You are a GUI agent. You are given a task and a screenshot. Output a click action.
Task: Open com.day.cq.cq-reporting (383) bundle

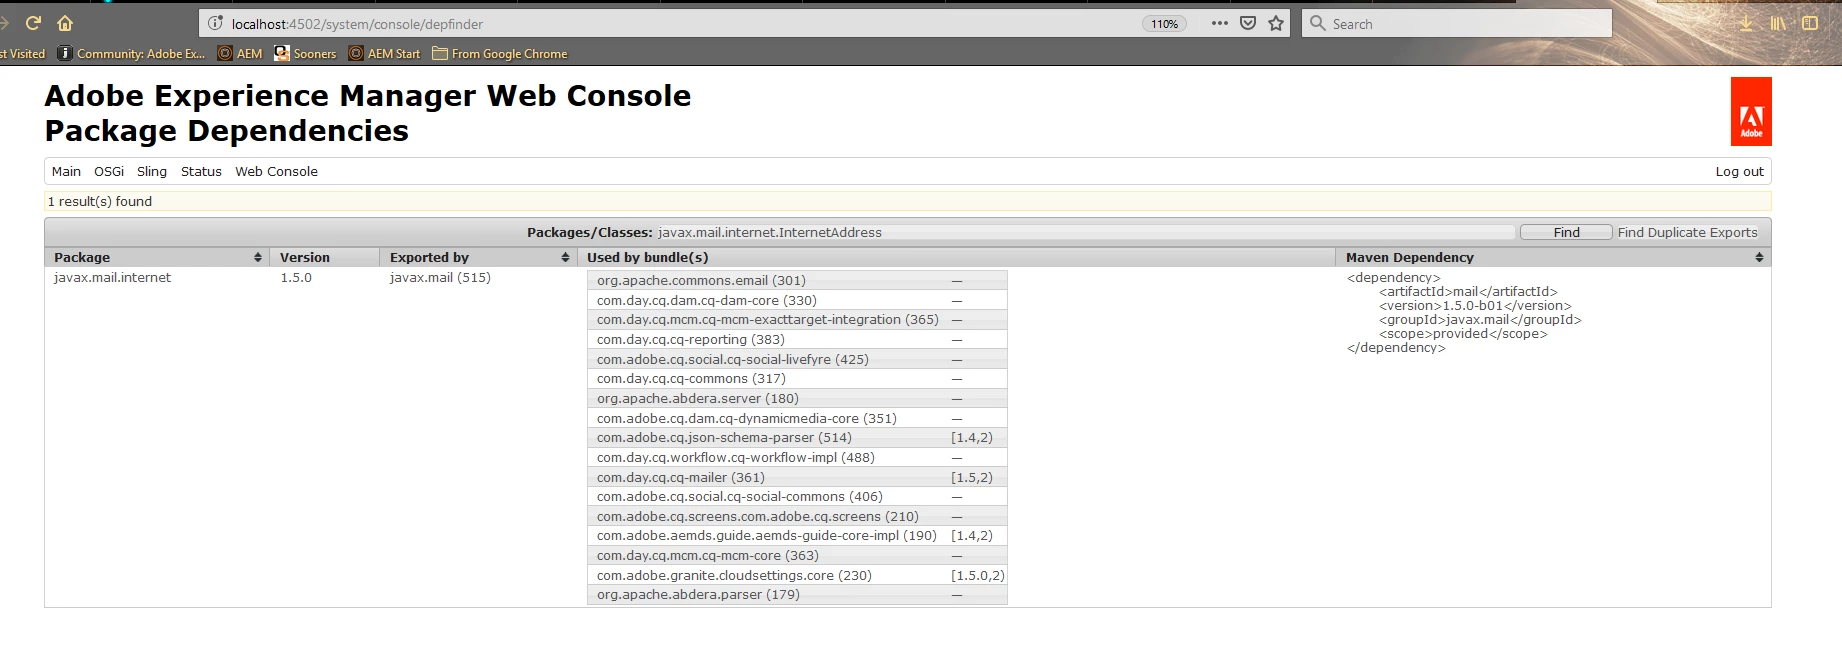coord(691,339)
